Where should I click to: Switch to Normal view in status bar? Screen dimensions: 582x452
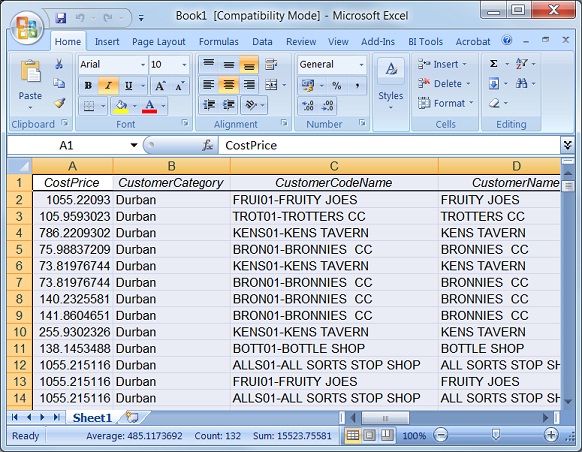click(x=352, y=435)
